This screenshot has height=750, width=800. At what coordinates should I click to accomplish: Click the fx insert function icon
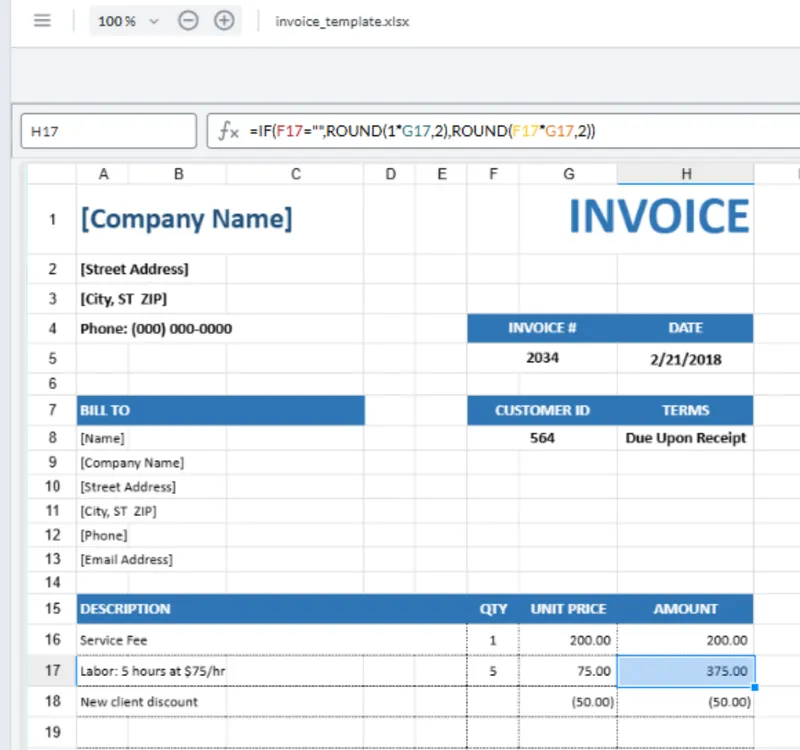pos(229,131)
